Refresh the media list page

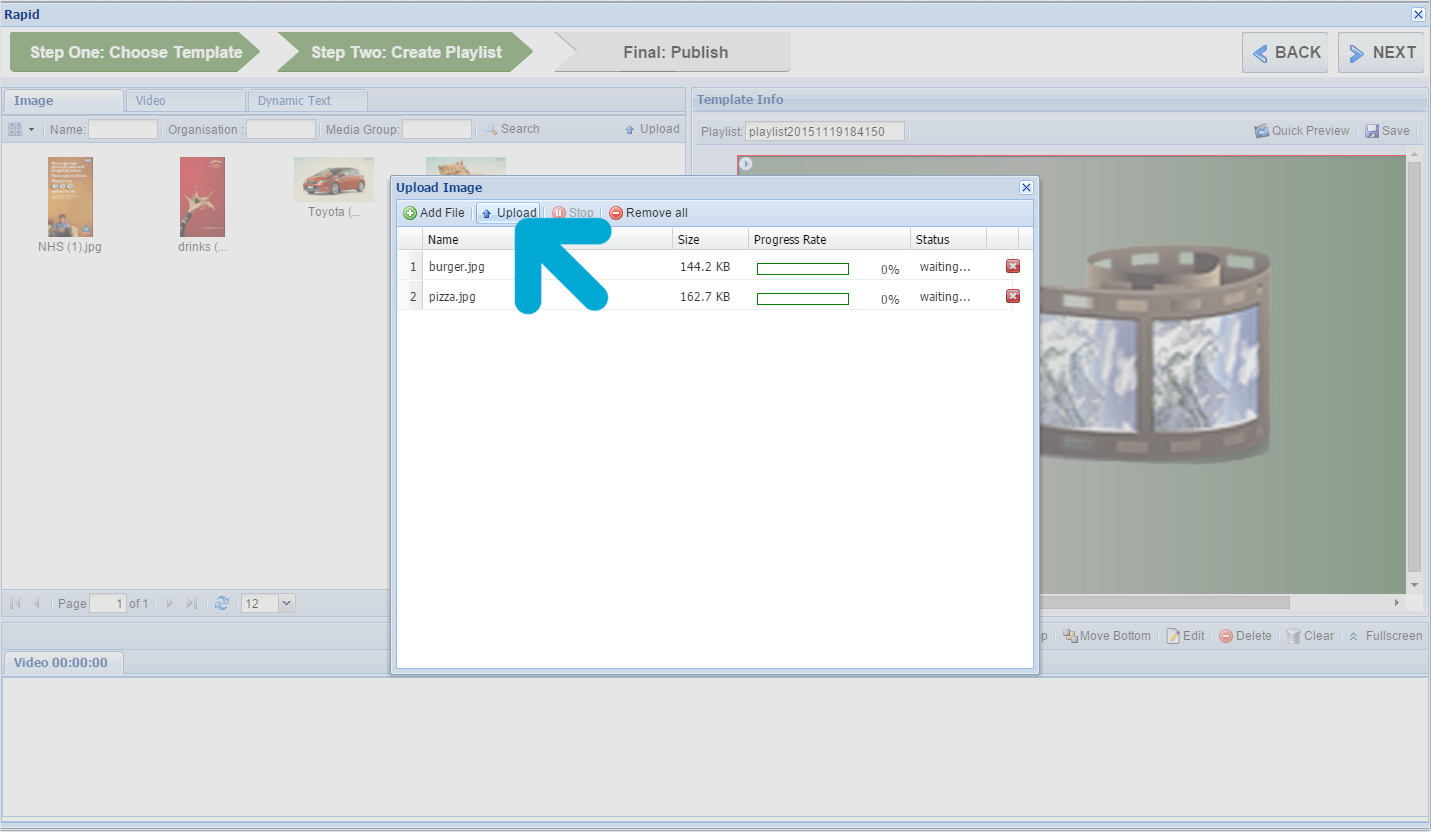point(222,603)
